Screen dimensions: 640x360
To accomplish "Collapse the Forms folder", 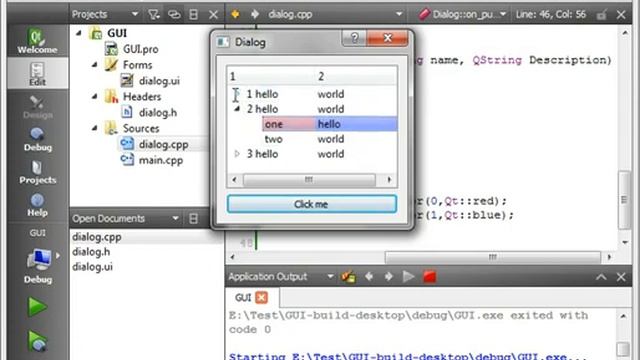I will [x=94, y=64].
